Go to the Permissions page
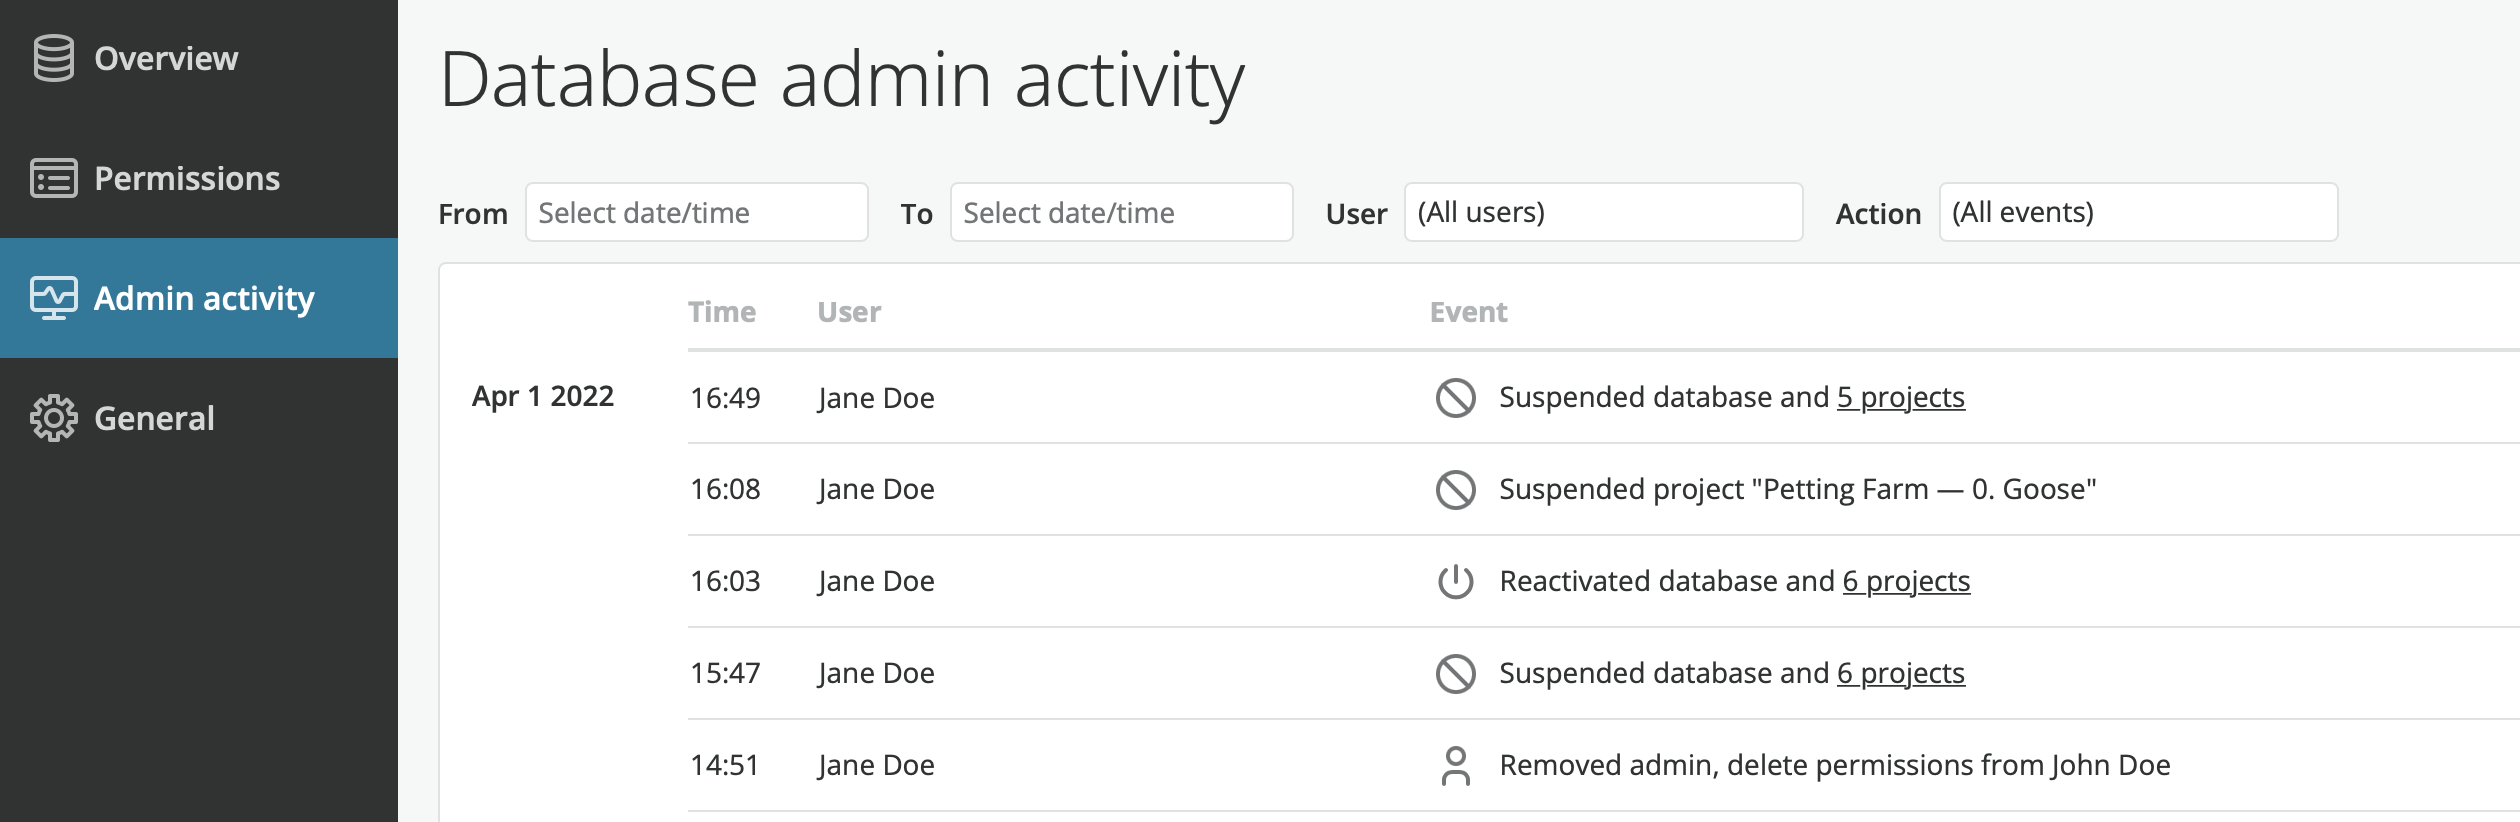The width and height of the screenshot is (2520, 822). click(x=199, y=178)
